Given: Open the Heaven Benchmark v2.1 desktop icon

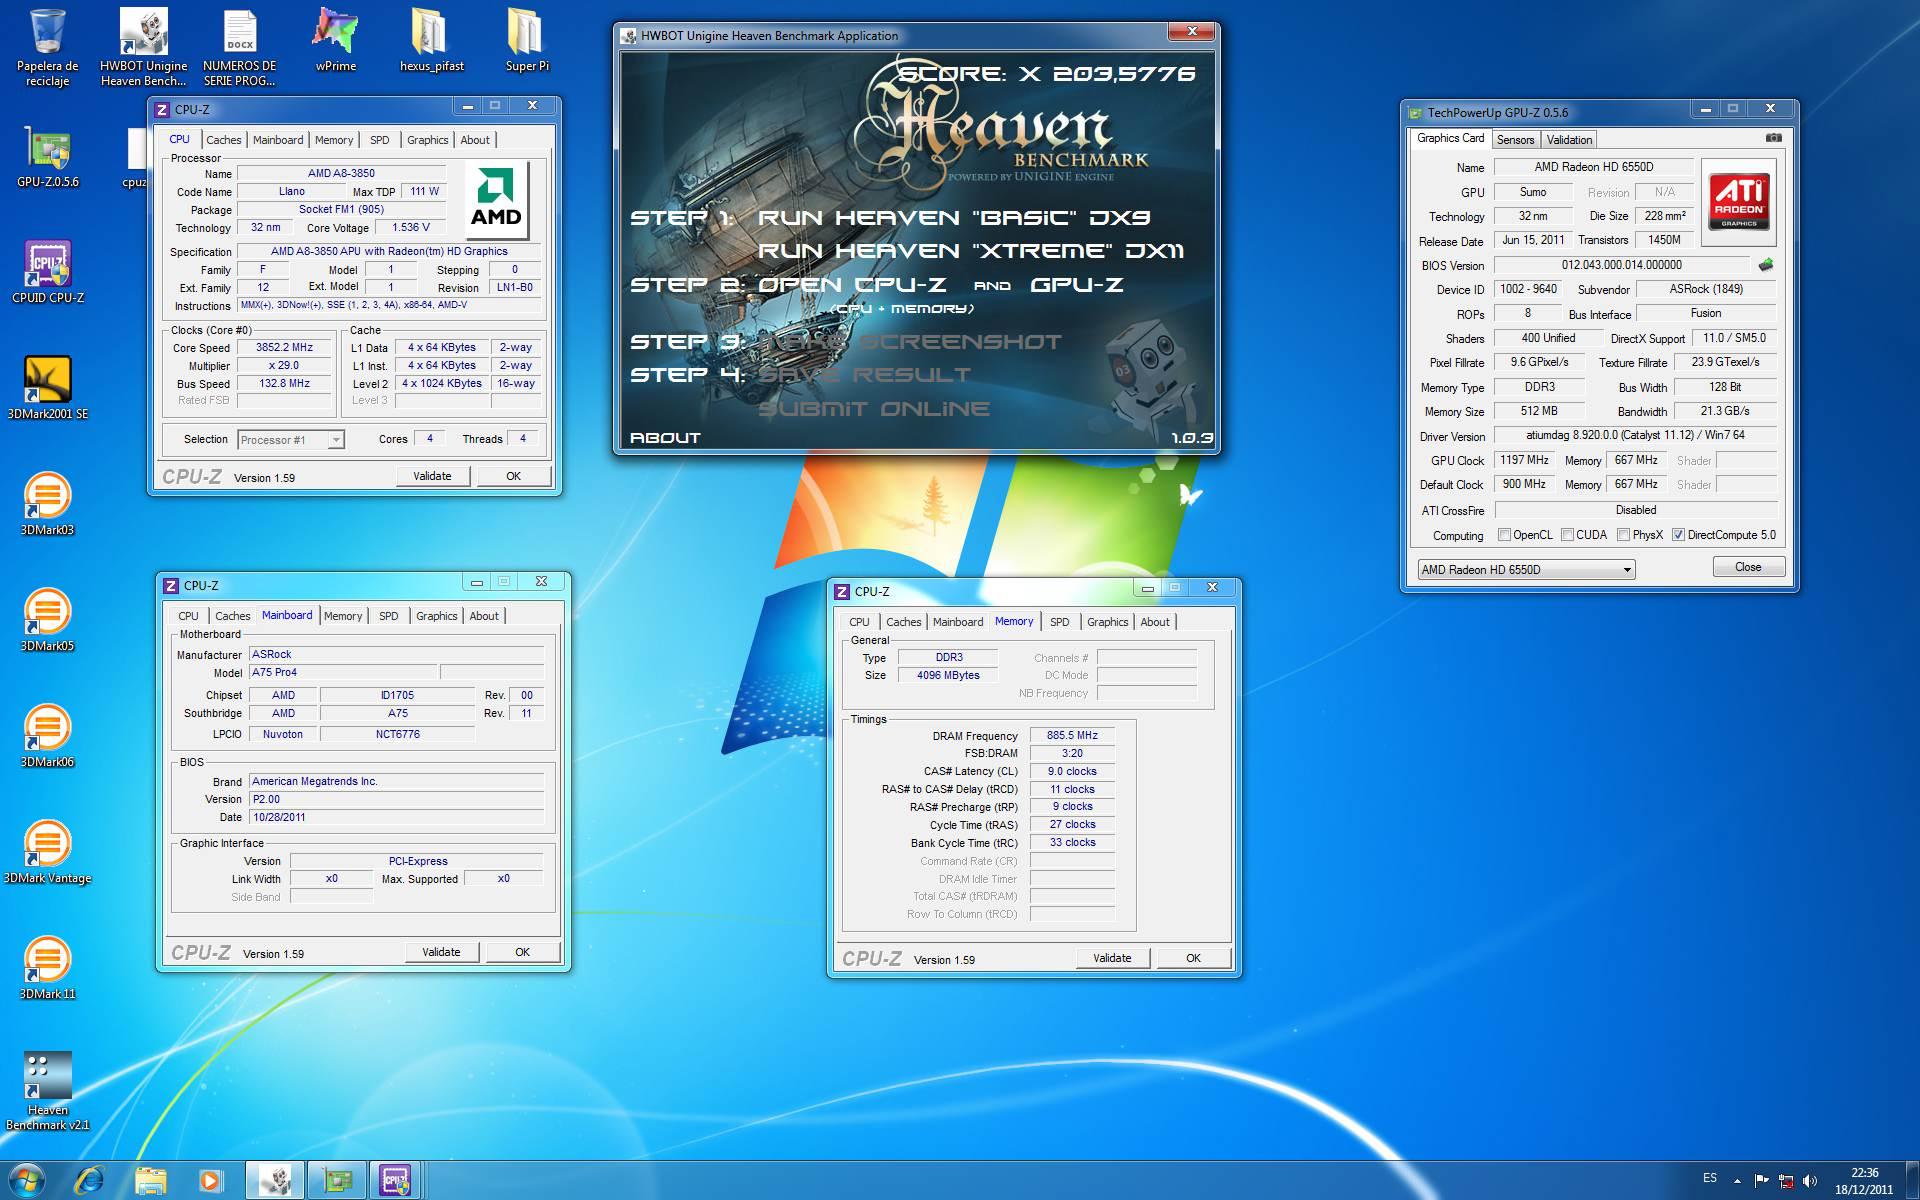Looking at the screenshot, I should [47, 1091].
